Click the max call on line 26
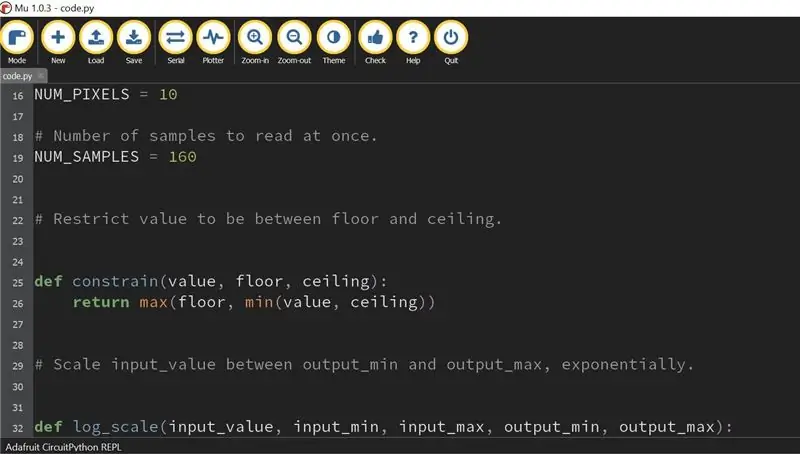This screenshot has width=800, height=454. coord(154,302)
